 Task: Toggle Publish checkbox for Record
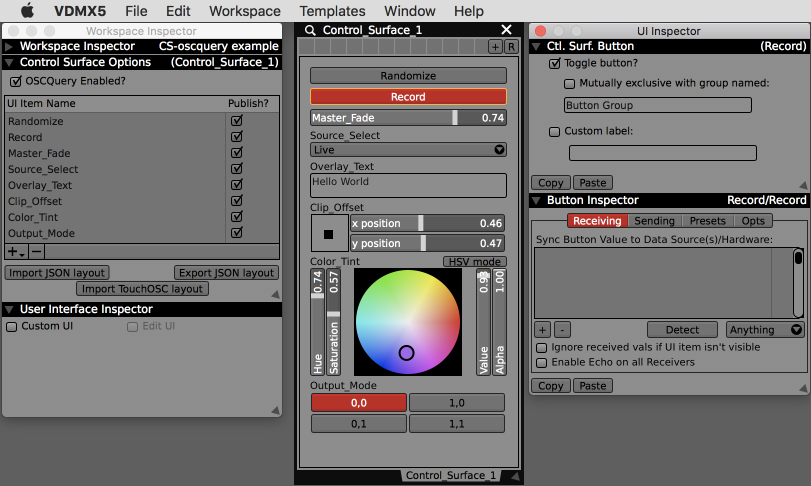tap(237, 136)
